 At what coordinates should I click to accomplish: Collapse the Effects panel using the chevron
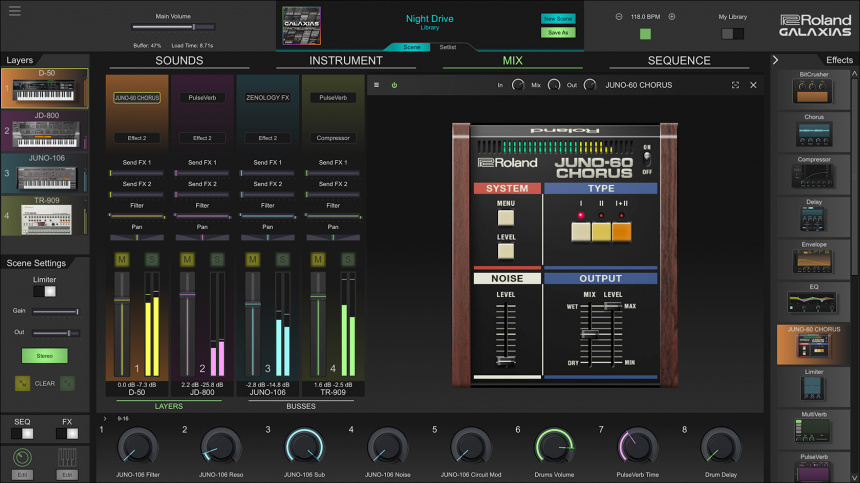click(x=775, y=60)
